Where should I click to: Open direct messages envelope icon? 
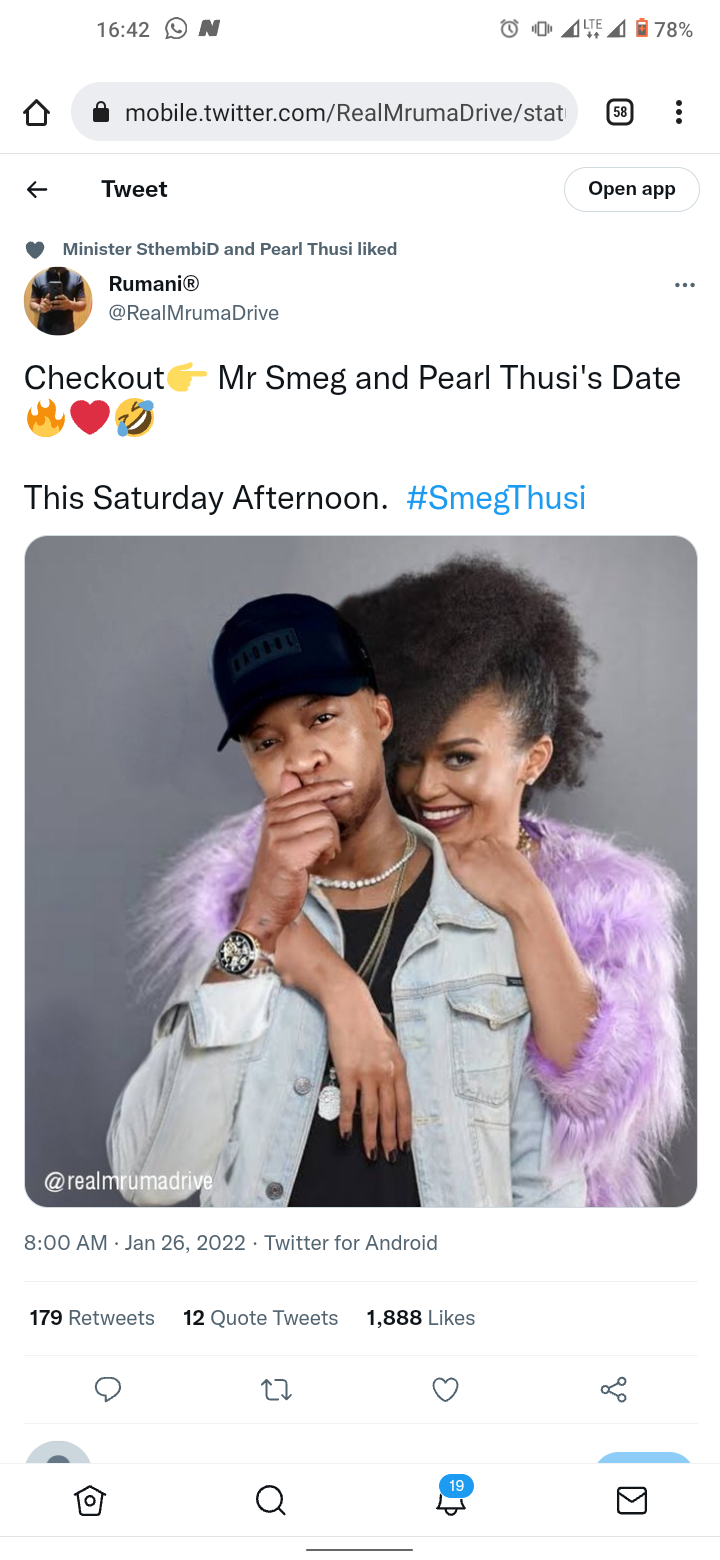coord(631,1500)
